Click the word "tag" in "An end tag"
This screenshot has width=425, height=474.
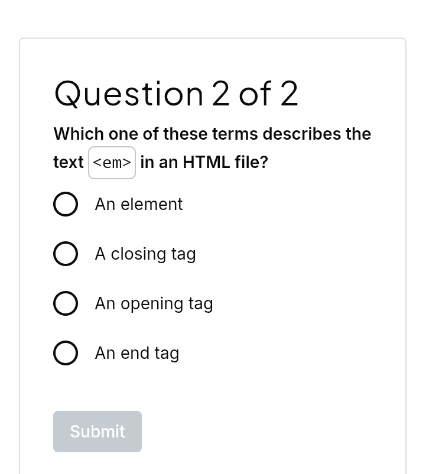click(x=167, y=354)
